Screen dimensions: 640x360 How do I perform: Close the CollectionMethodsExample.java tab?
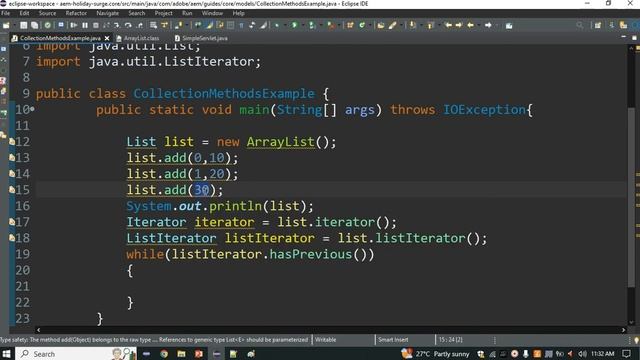click(x=107, y=38)
